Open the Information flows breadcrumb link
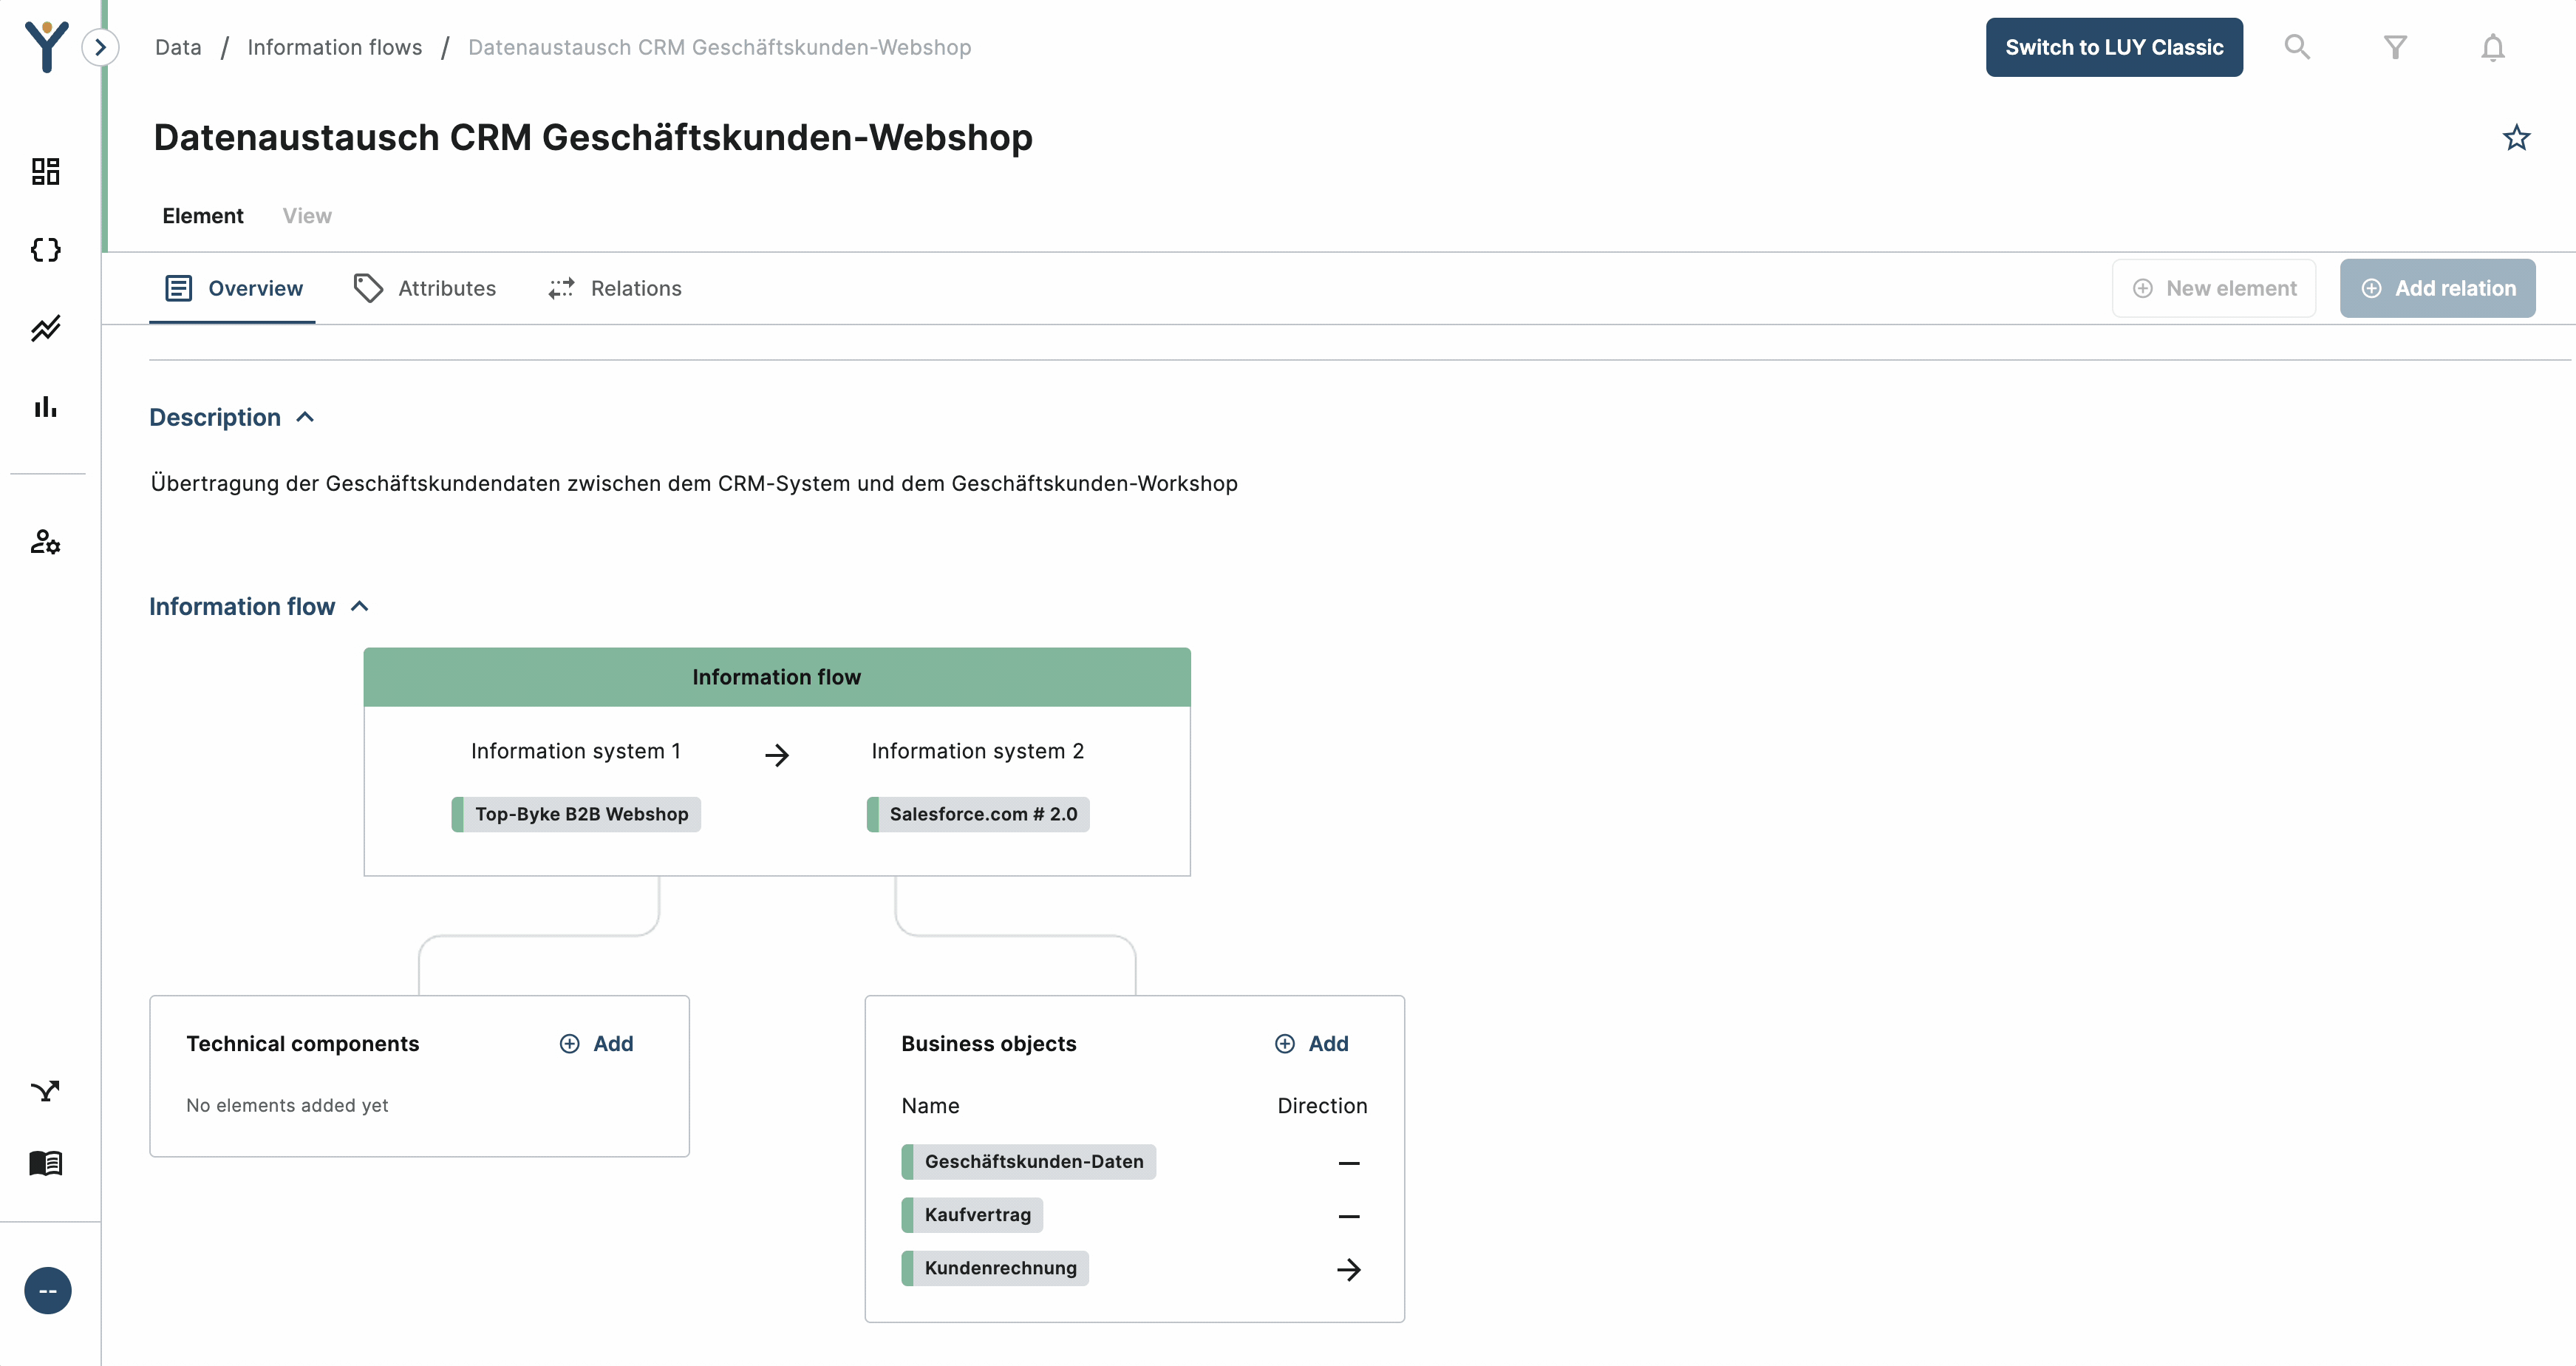This screenshot has width=2576, height=1366. pos(335,47)
